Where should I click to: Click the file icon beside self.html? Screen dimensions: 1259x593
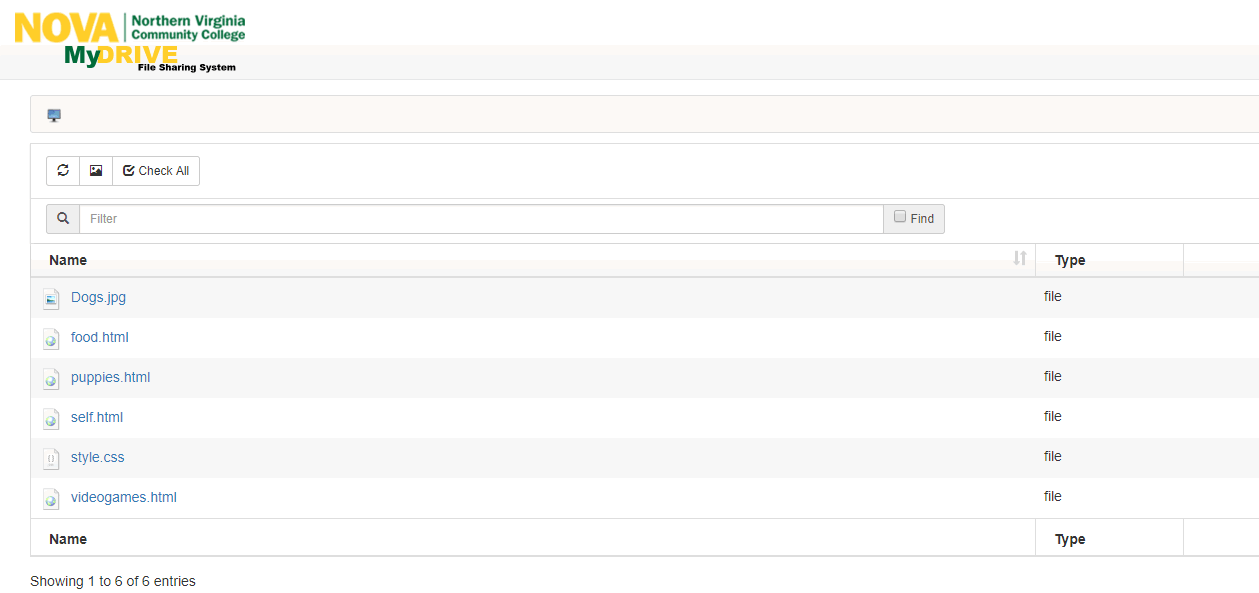51,418
